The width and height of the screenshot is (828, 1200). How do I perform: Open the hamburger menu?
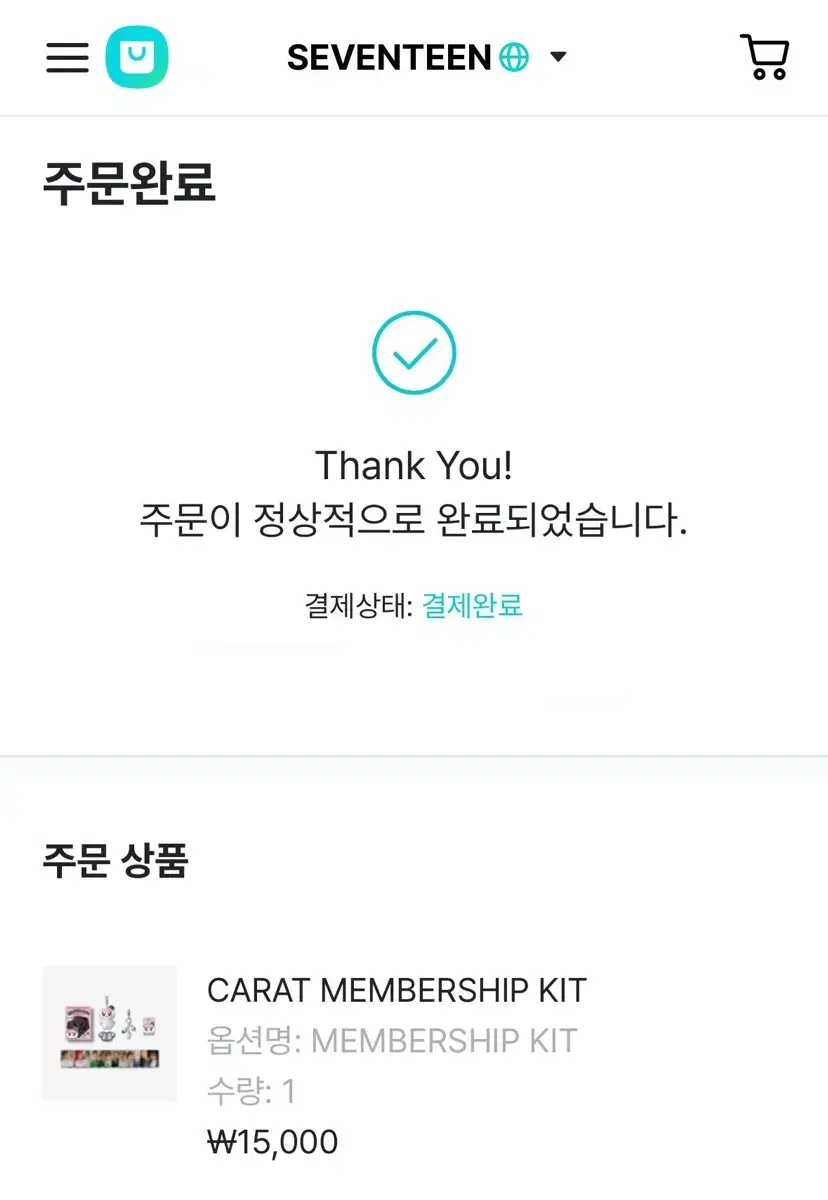(x=67, y=58)
